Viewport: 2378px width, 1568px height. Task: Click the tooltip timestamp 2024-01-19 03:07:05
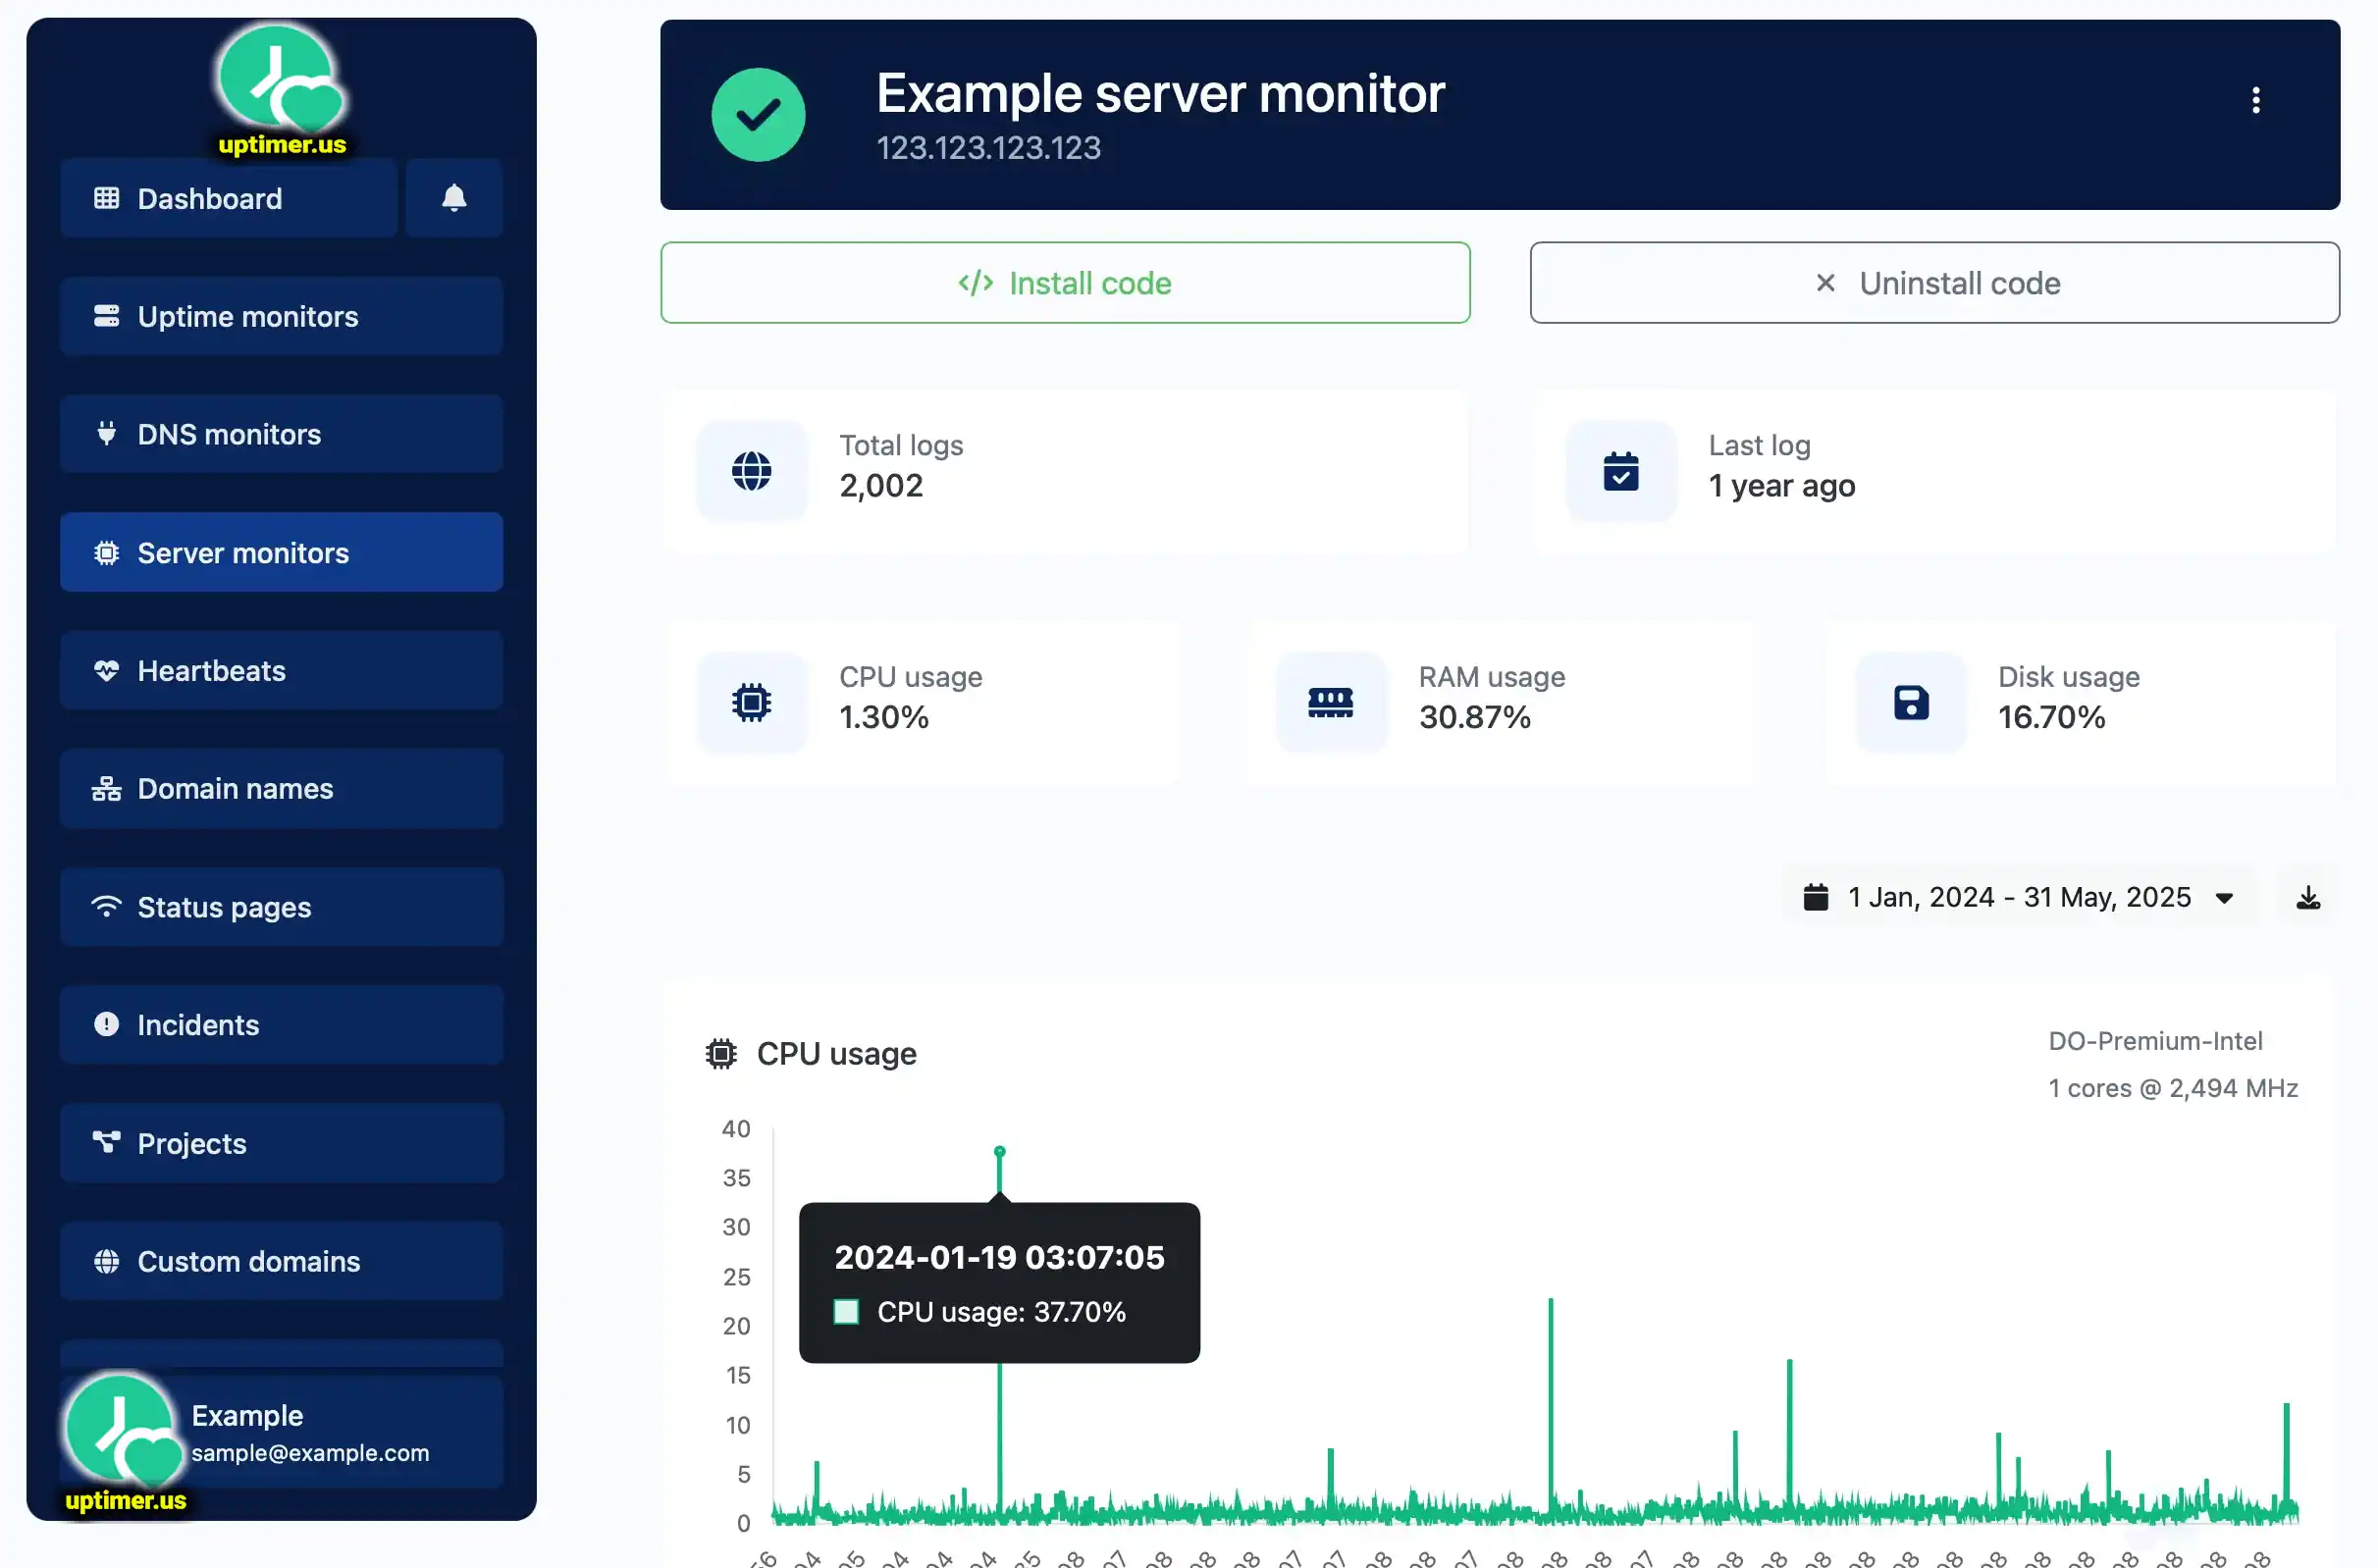click(x=999, y=1256)
